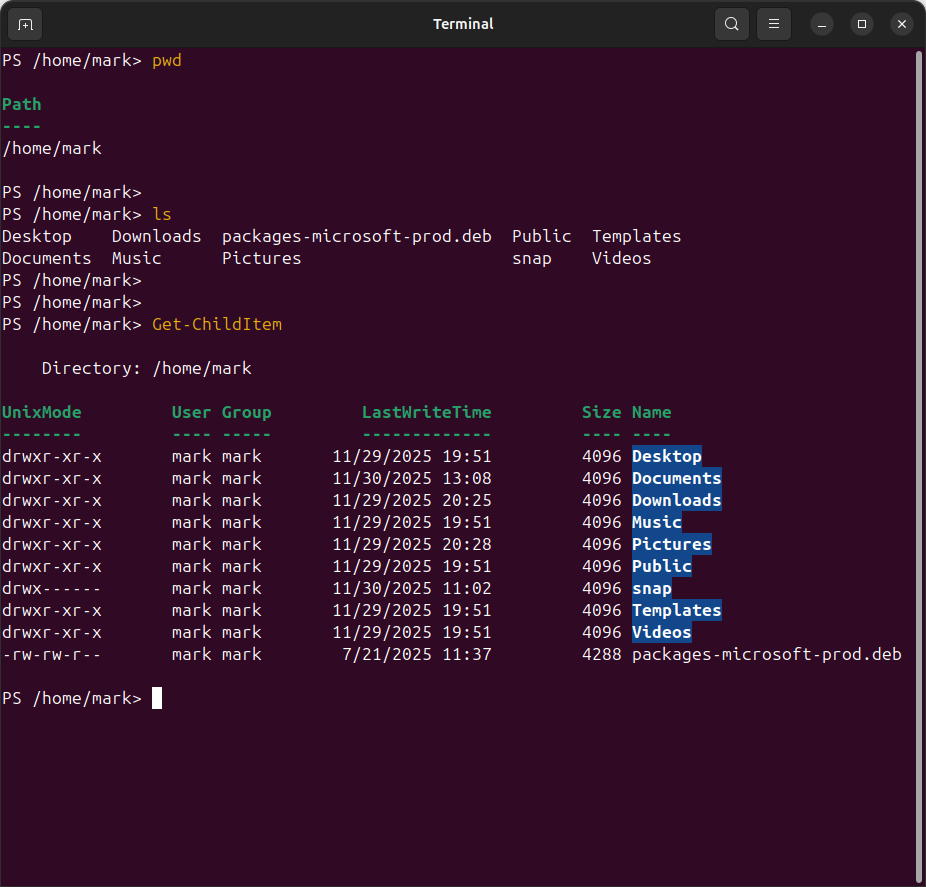Select the highlighted snap entry
The width and height of the screenshot is (926, 887).
(651, 588)
